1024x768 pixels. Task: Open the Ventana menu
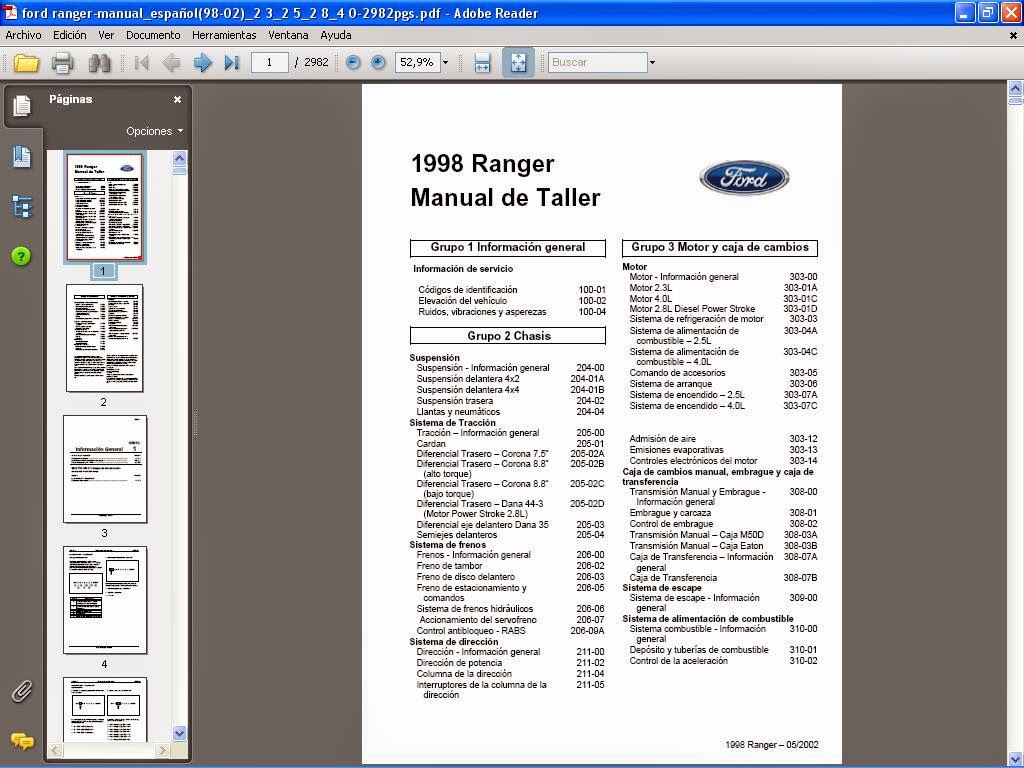pos(288,35)
